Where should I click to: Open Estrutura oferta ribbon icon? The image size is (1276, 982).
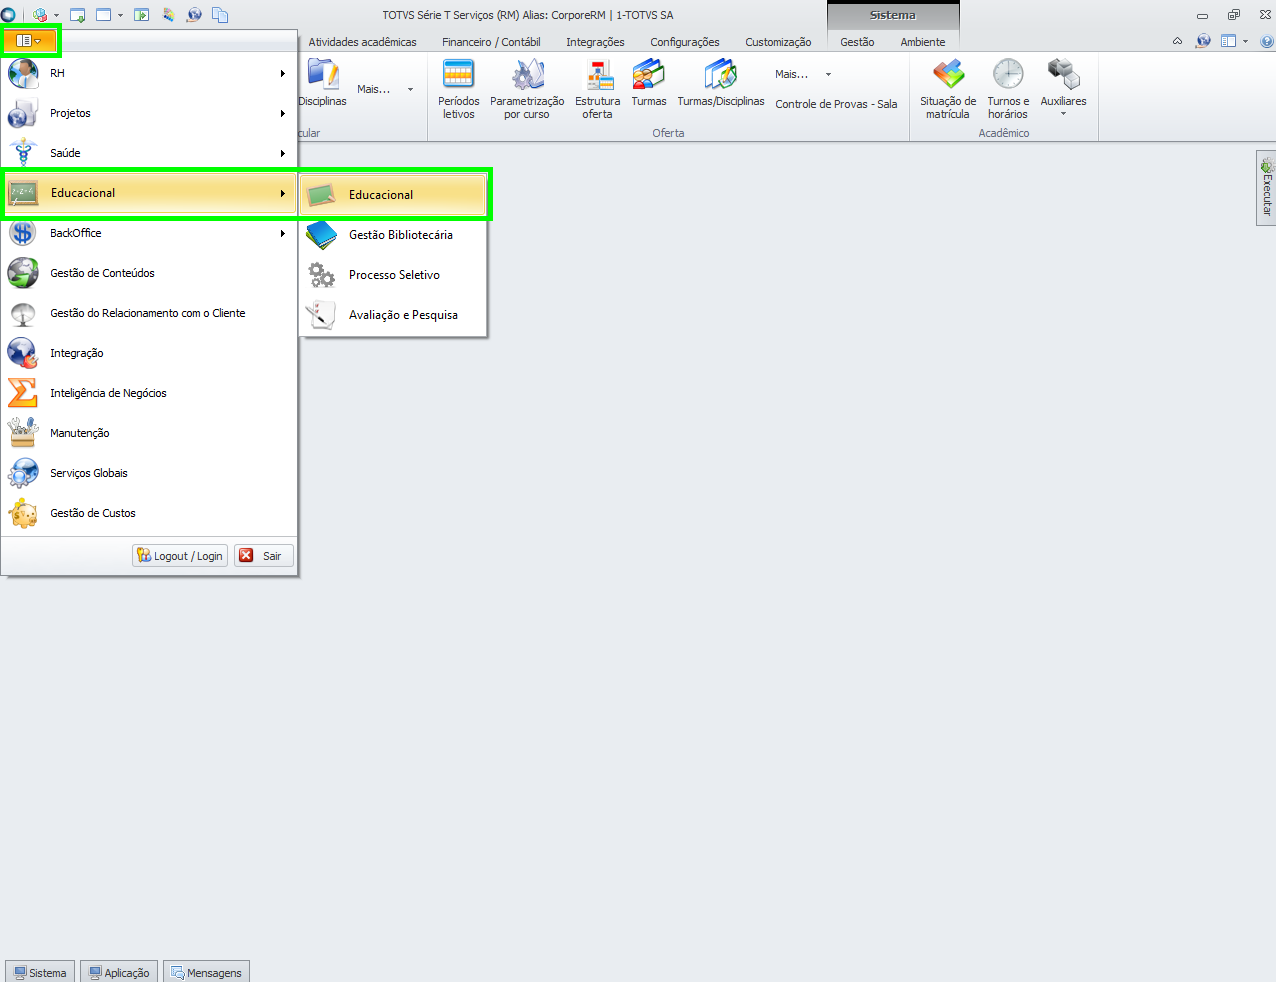click(x=598, y=89)
